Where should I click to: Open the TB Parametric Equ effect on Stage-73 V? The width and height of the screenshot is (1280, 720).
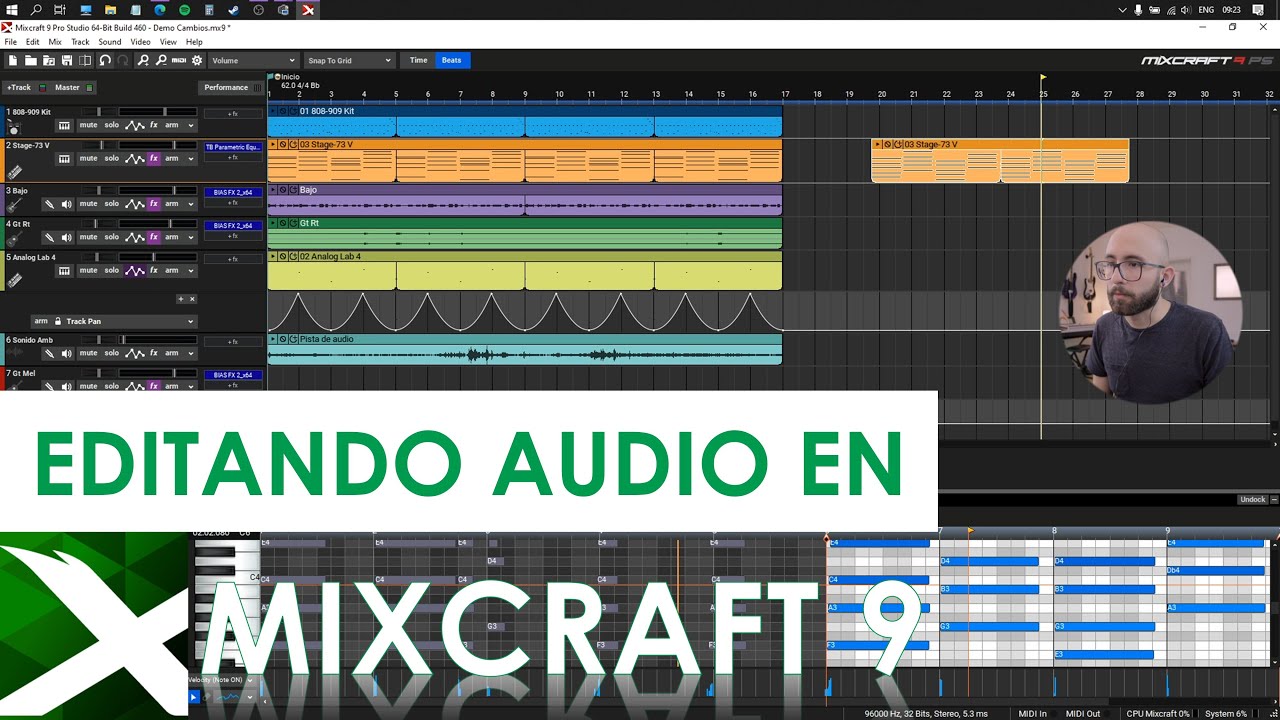coord(234,147)
